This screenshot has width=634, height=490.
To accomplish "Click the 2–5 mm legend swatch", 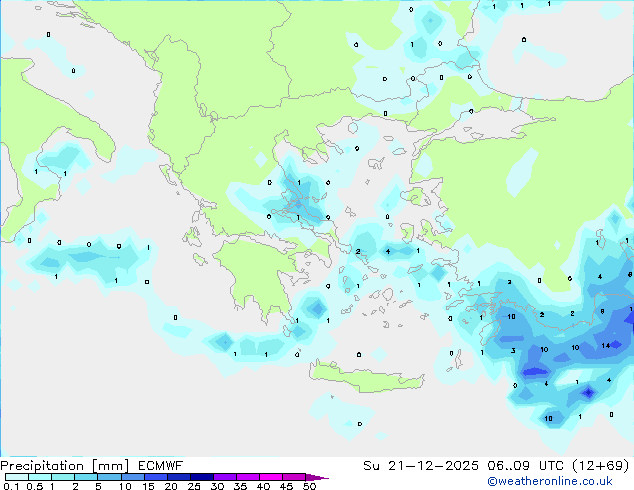I will [86, 477].
